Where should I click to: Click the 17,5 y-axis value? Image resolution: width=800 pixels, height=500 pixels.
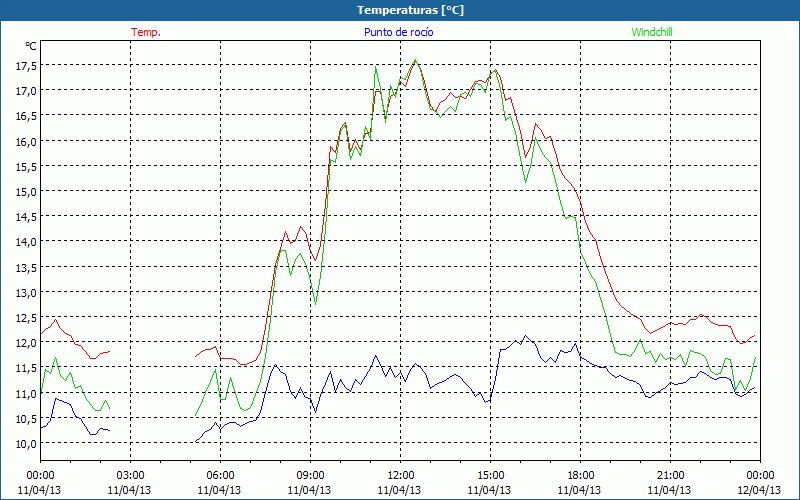pos(26,66)
